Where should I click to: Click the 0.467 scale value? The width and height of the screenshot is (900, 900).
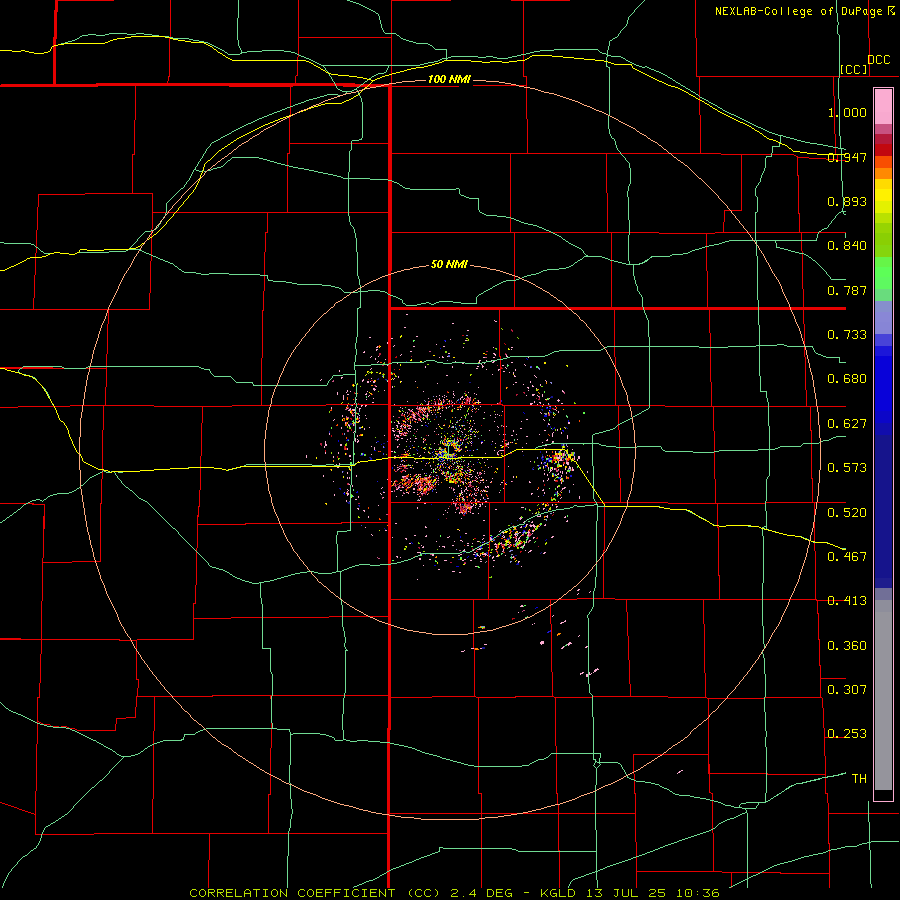click(x=847, y=556)
